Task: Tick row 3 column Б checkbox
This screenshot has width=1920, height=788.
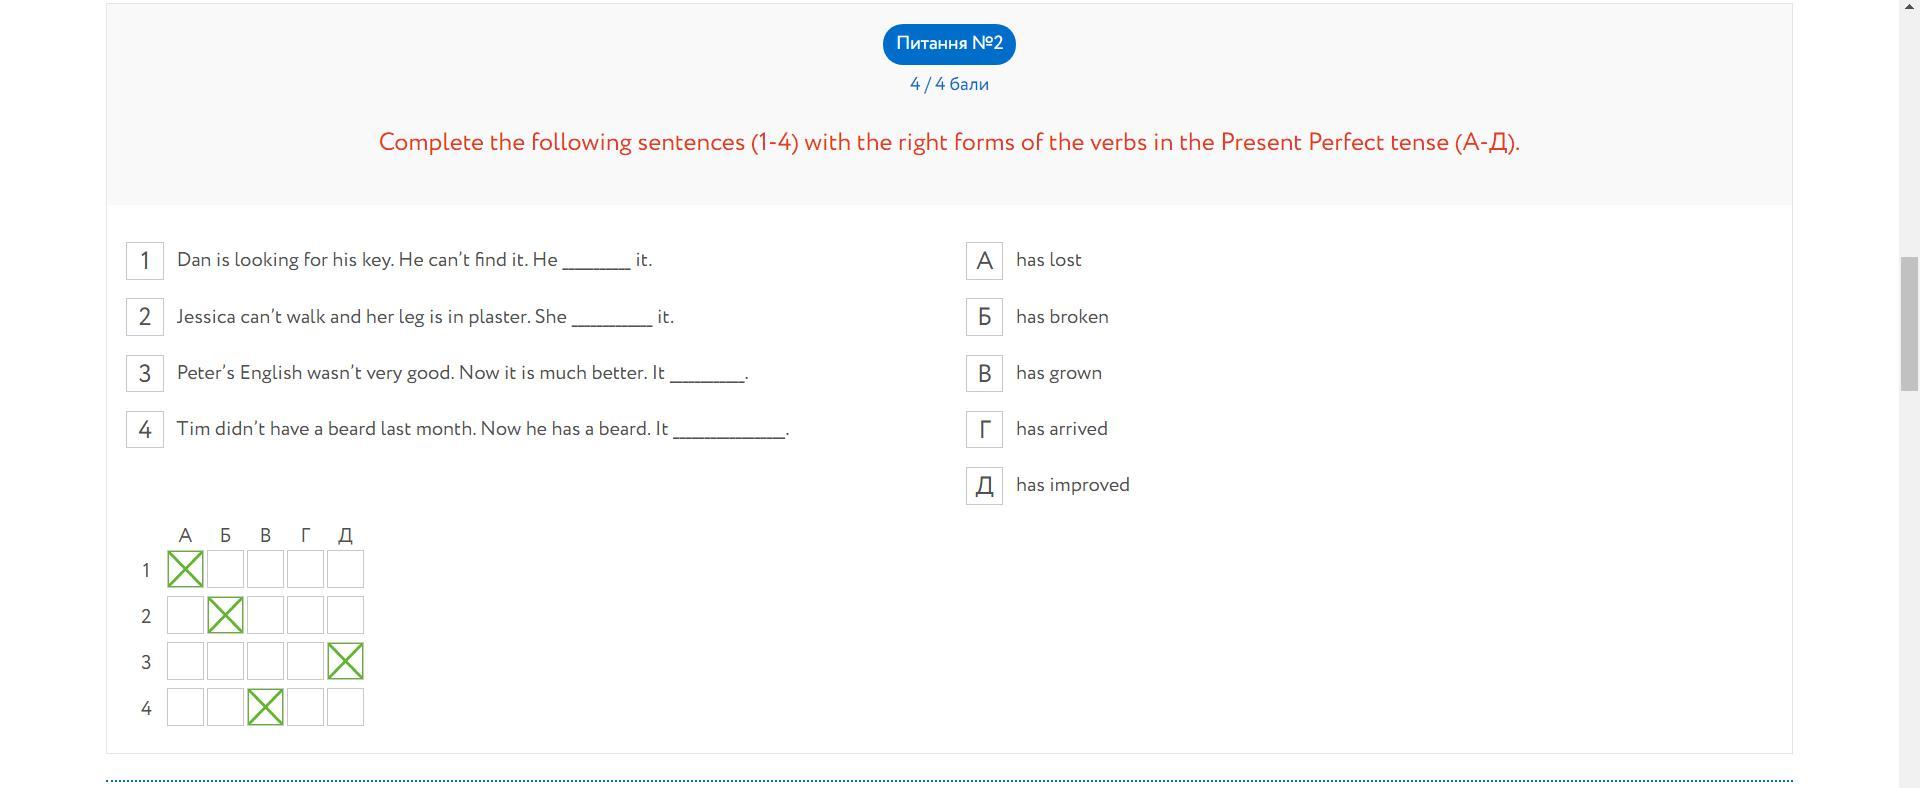Action: coord(225,662)
